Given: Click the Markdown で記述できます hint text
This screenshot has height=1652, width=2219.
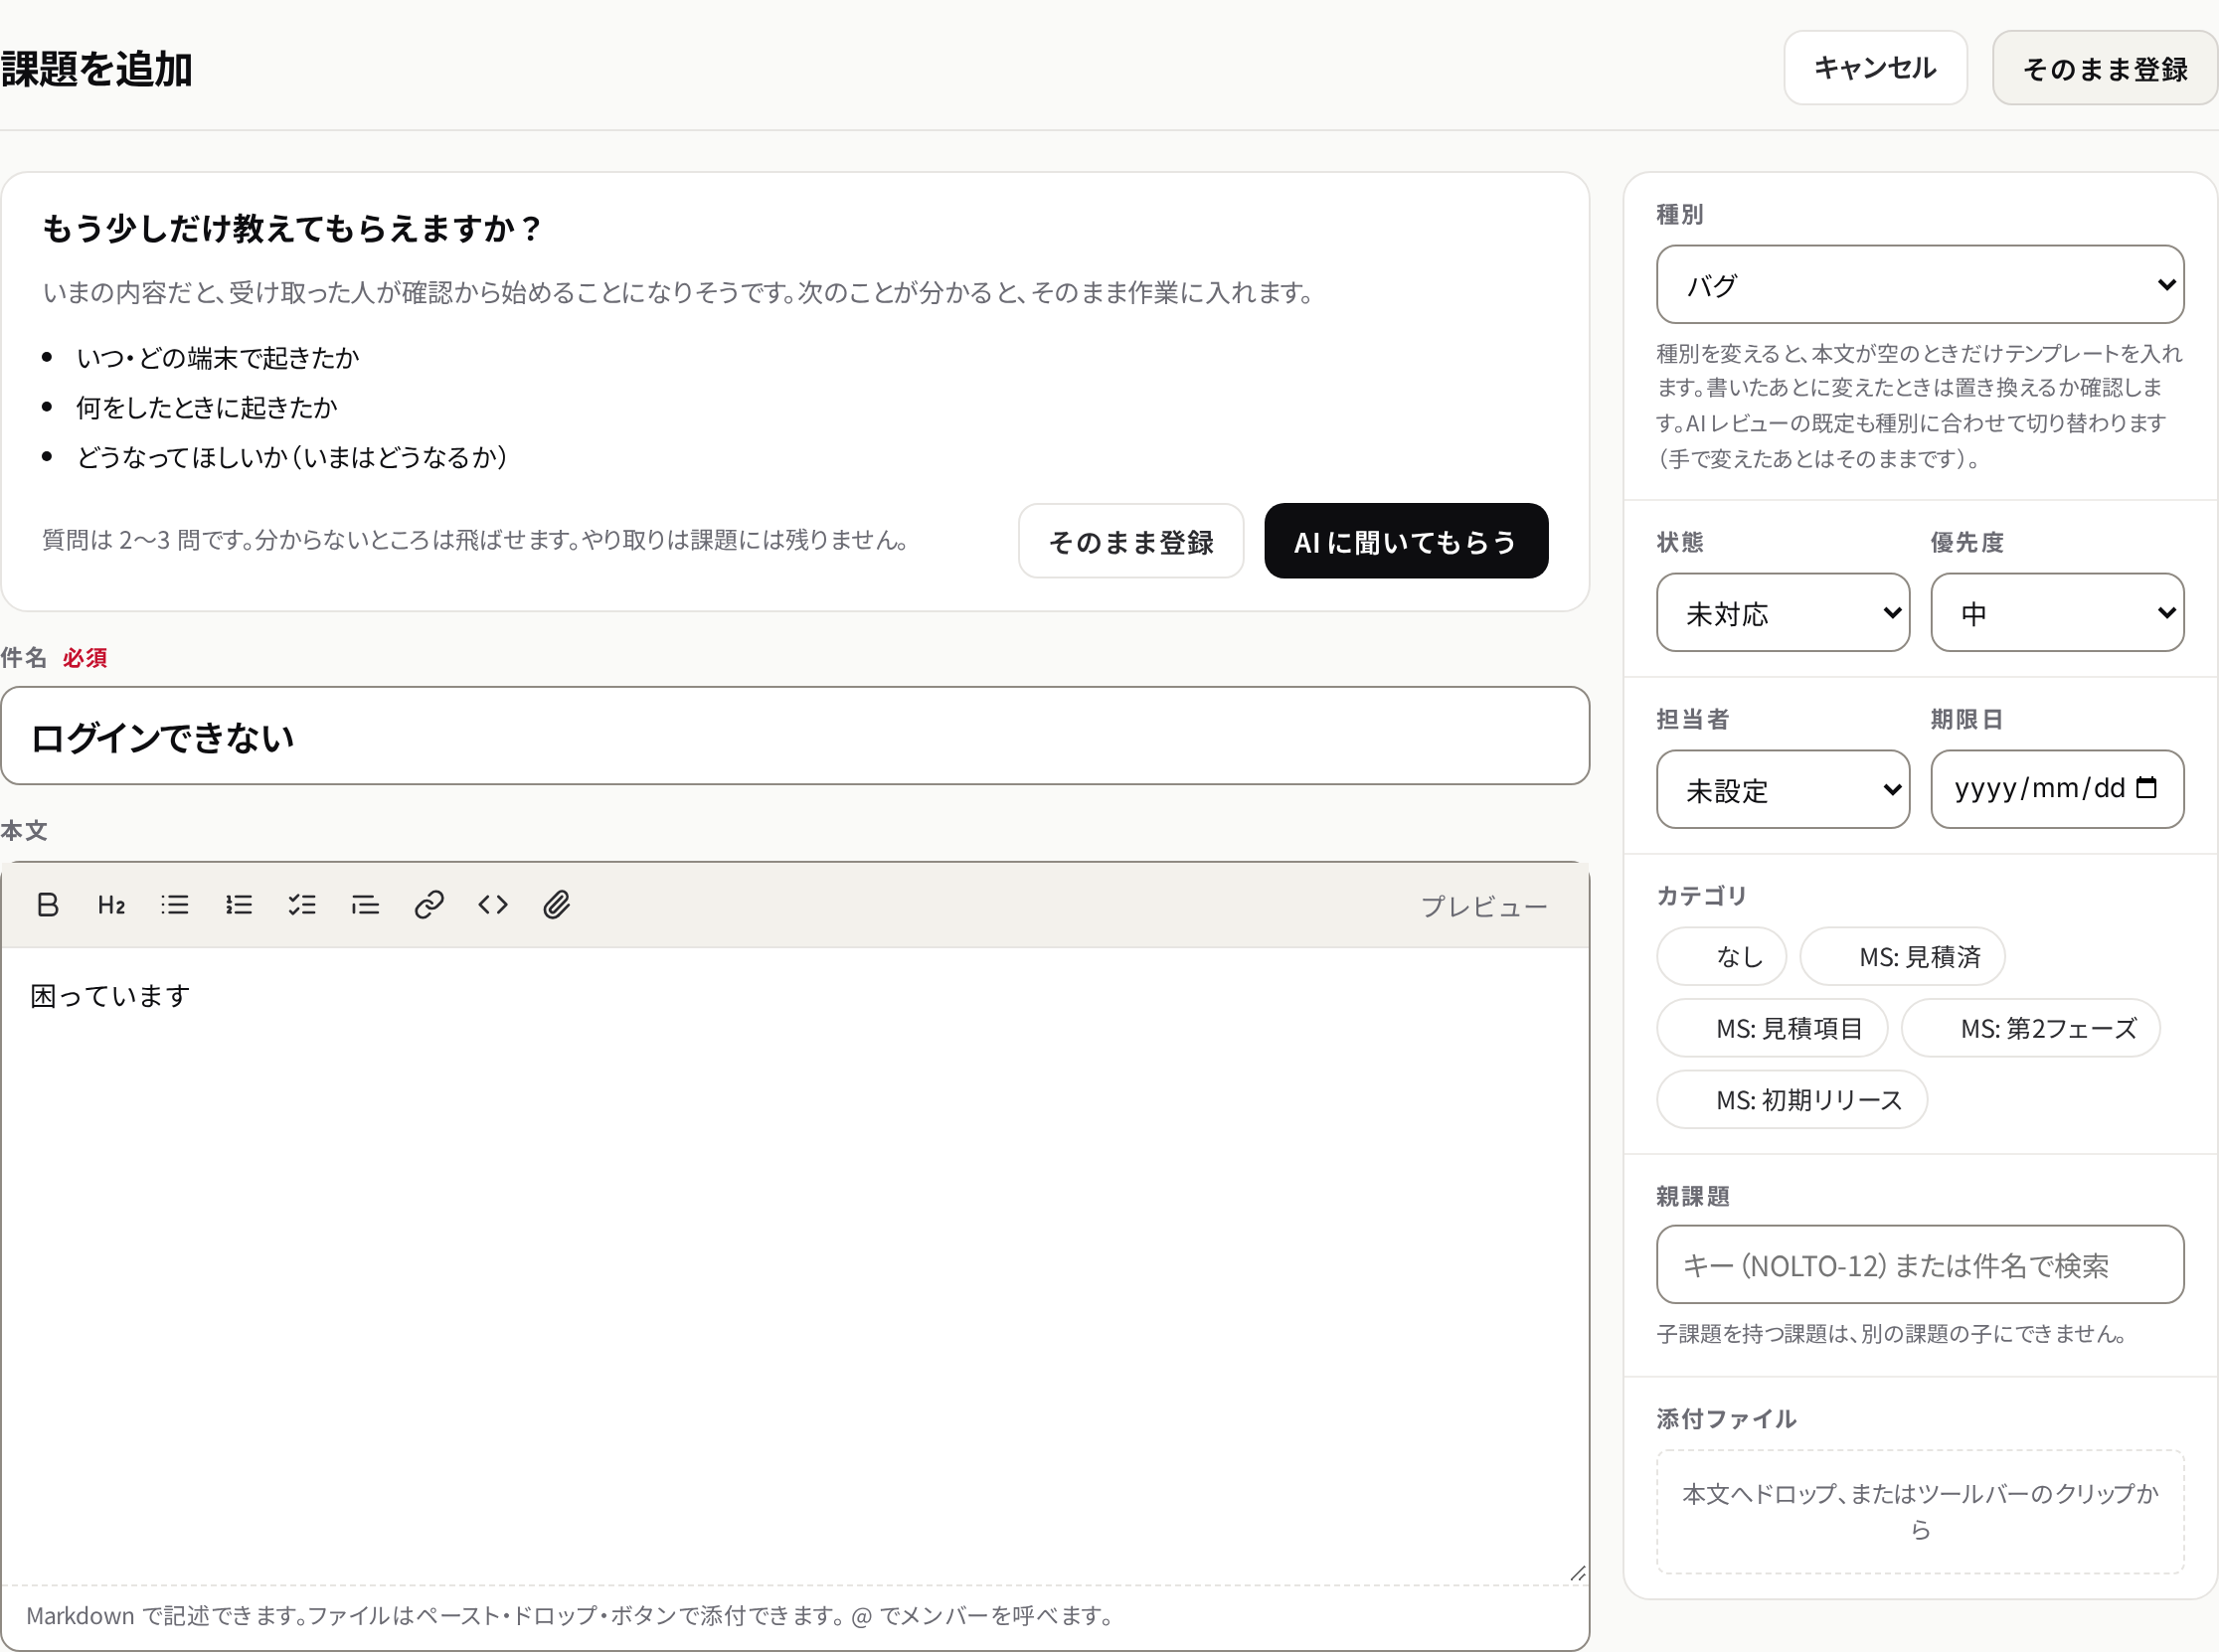Looking at the screenshot, I should tap(570, 1616).
